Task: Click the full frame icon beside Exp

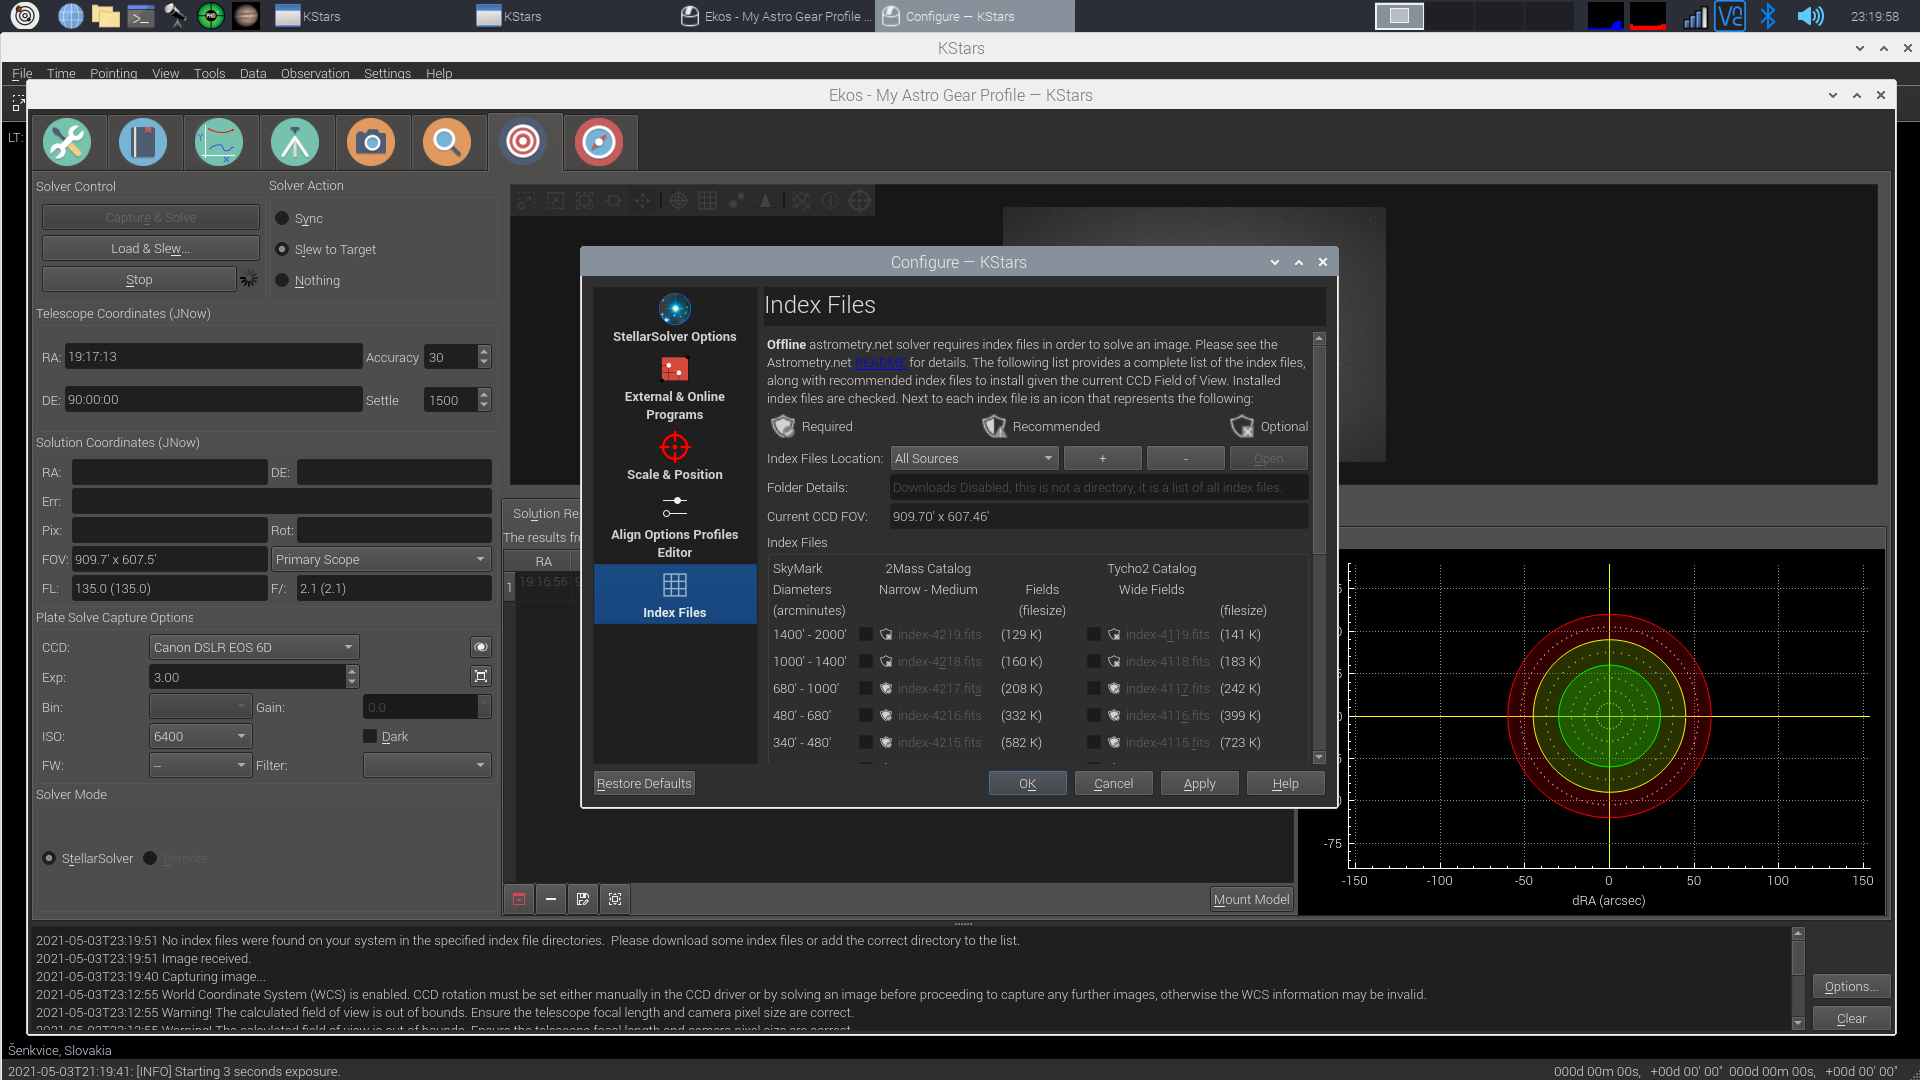Action: coord(481,677)
